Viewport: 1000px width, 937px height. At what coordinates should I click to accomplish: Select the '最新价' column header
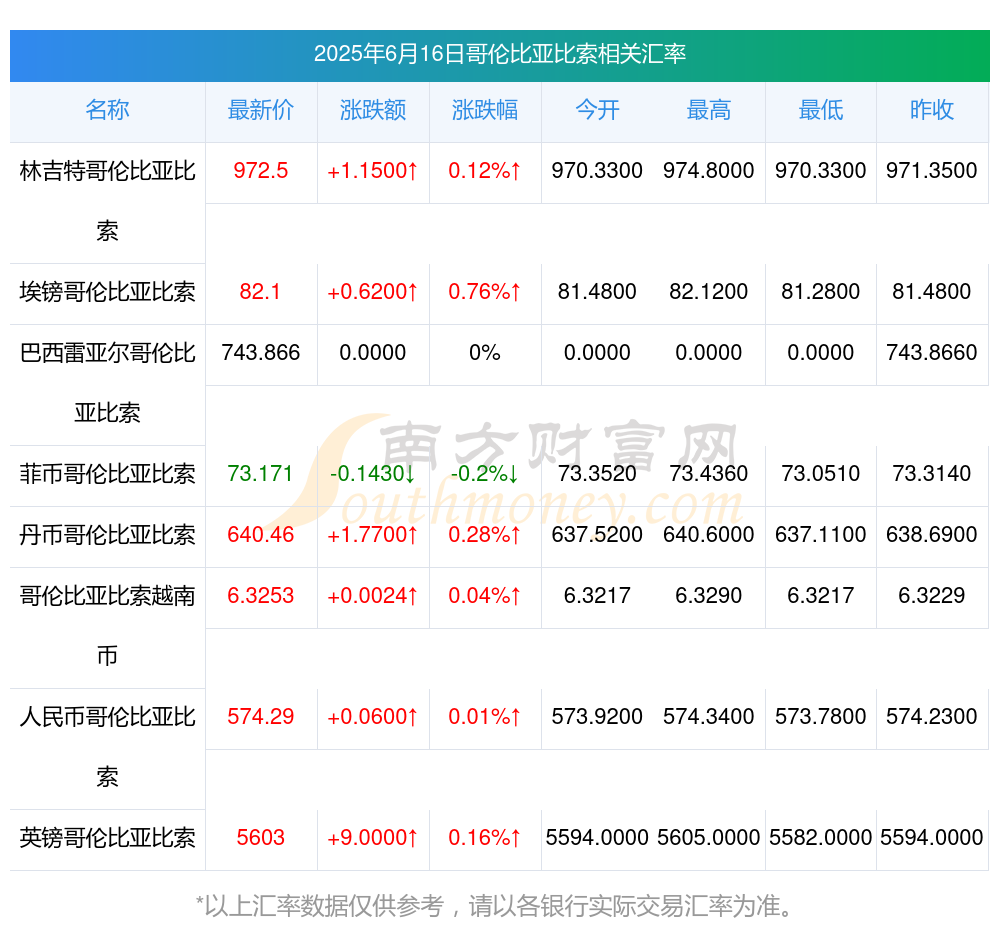click(x=261, y=110)
